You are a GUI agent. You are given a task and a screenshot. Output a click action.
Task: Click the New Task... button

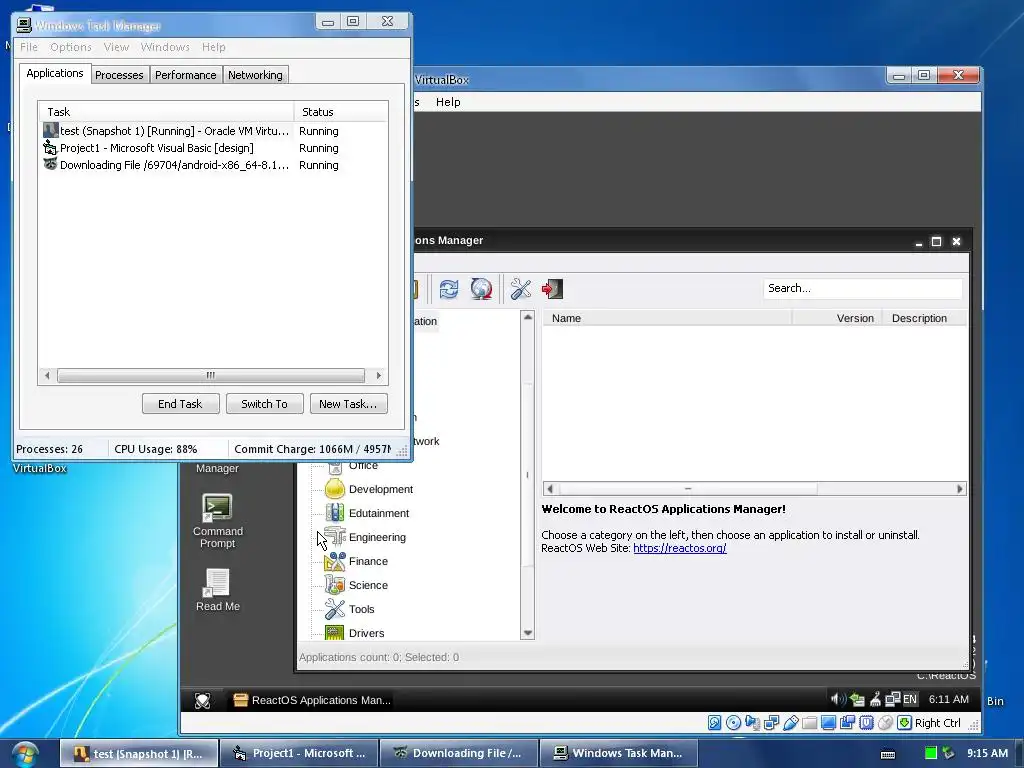[348, 404]
